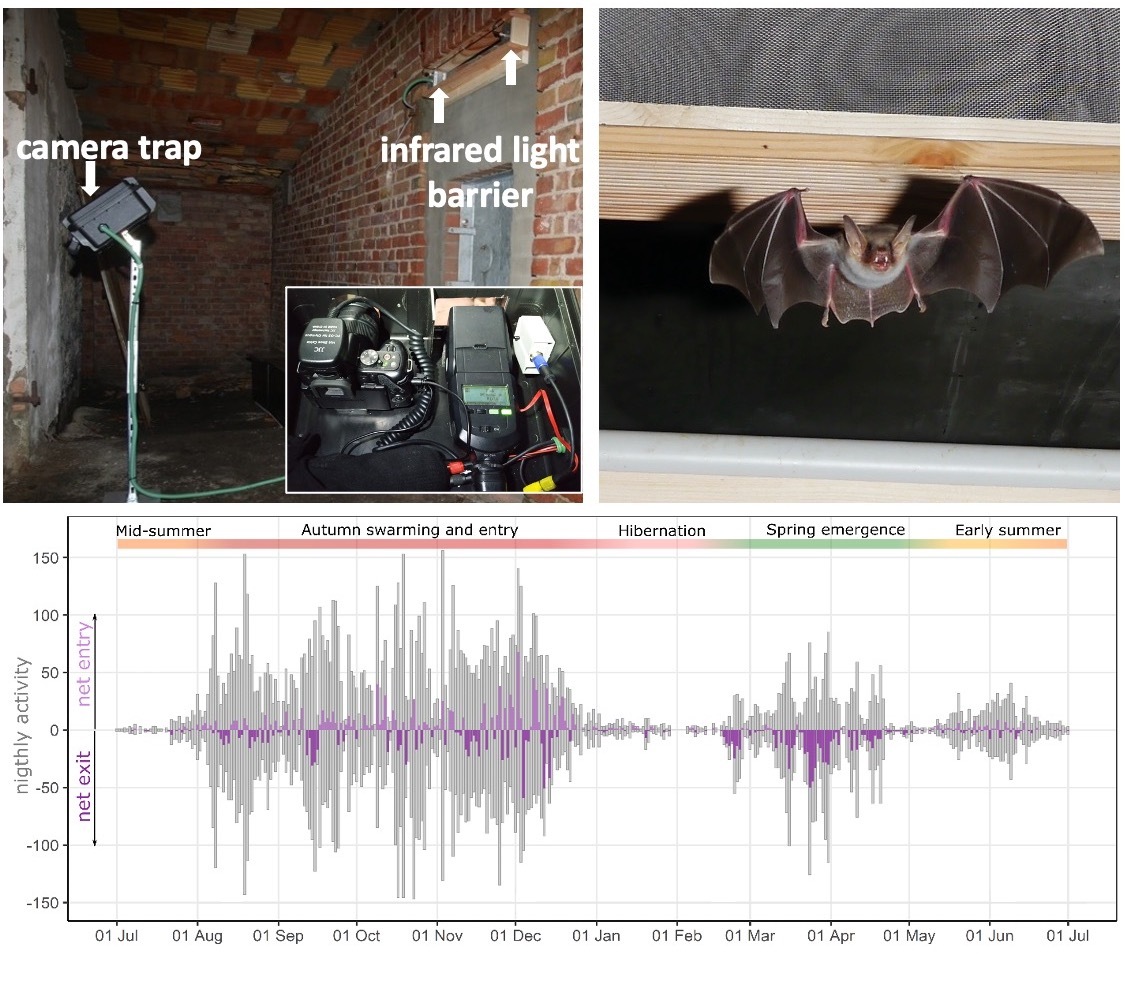Click the arrow below the camera trap label
This screenshot has width=1125, height=1000.
coord(90,180)
